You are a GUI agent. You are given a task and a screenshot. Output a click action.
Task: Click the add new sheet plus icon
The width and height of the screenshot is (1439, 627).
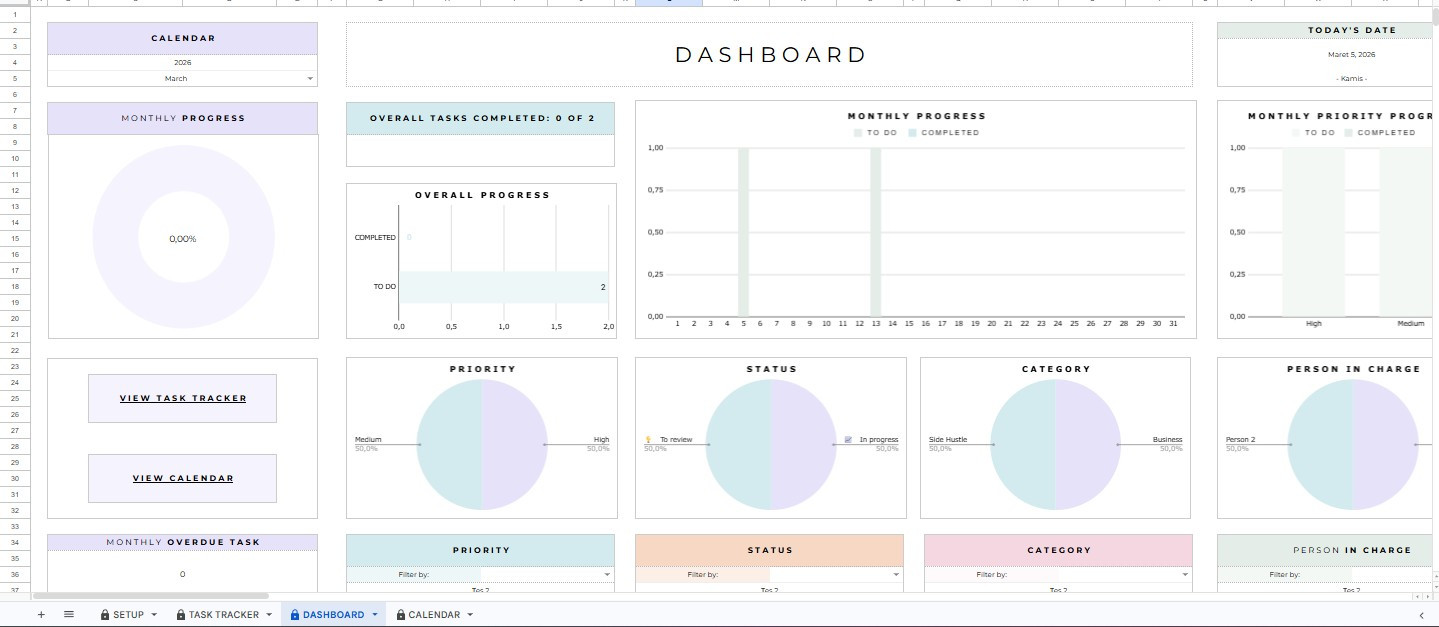coord(41,615)
